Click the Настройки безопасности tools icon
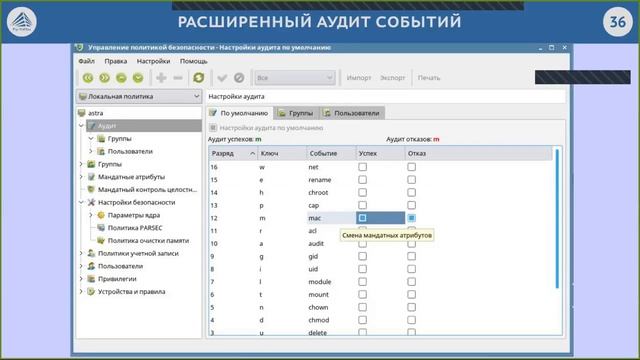The image size is (640, 360). tap(91, 202)
